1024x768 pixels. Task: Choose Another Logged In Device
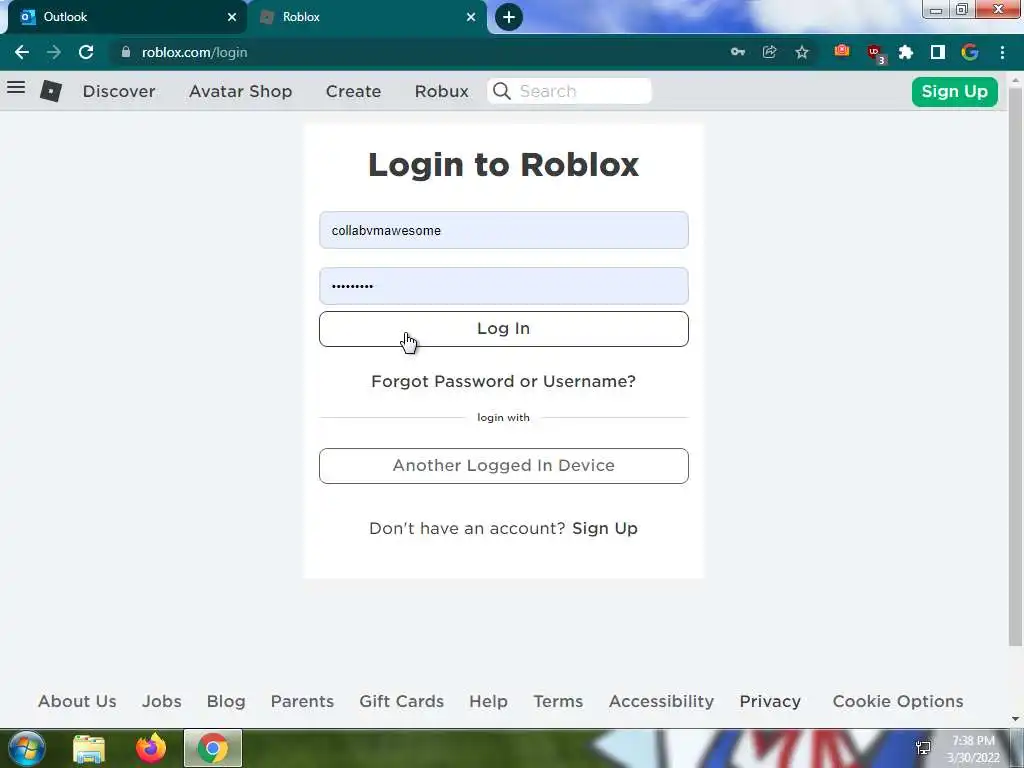click(504, 466)
